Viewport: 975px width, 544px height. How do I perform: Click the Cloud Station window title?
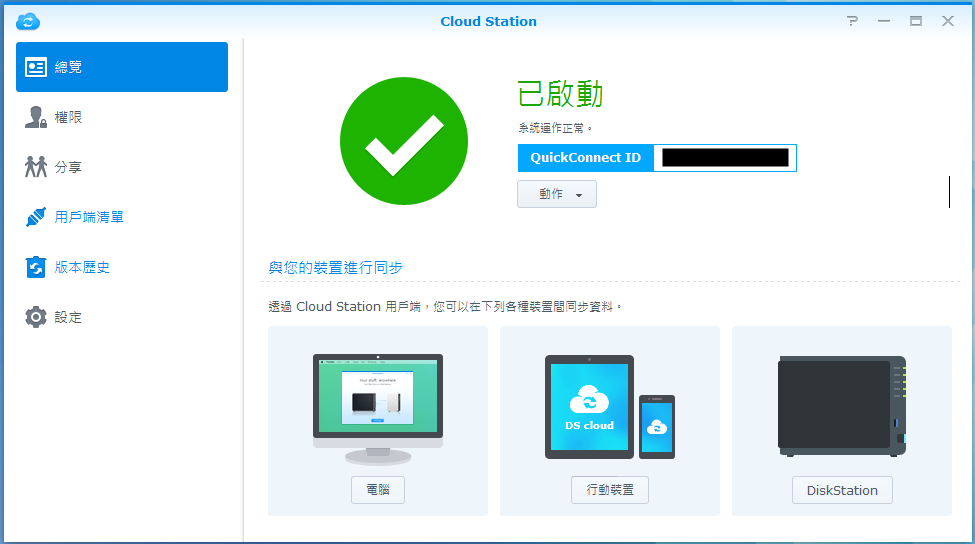click(488, 21)
